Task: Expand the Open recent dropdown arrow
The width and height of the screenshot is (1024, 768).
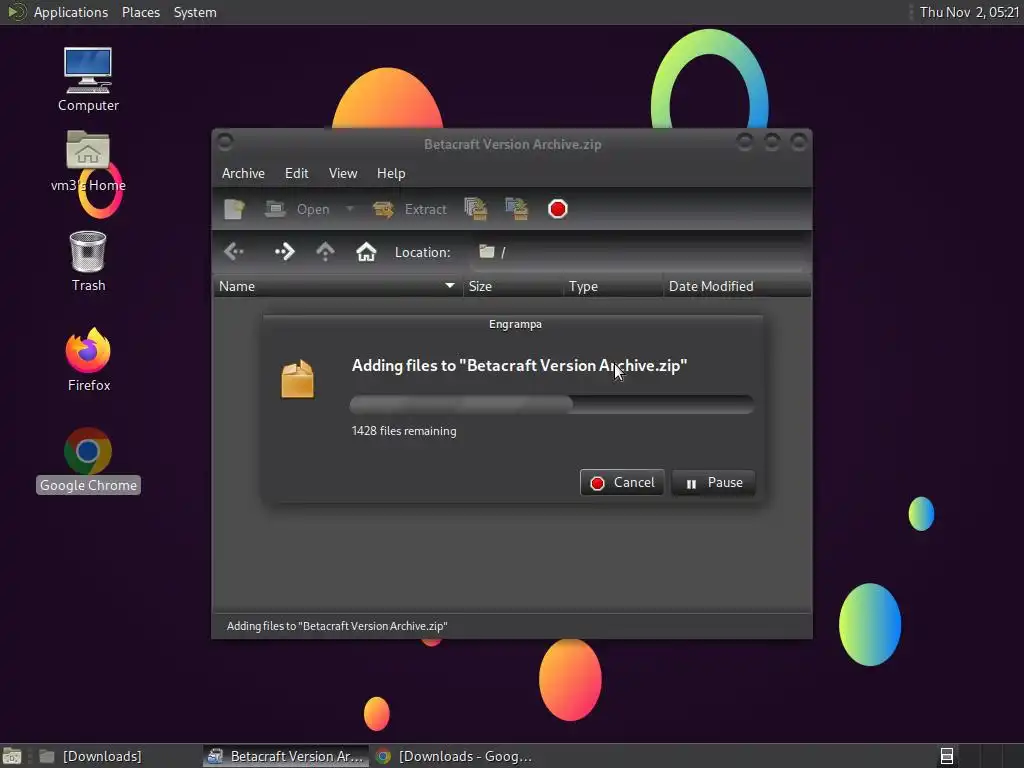Action: 350,209
